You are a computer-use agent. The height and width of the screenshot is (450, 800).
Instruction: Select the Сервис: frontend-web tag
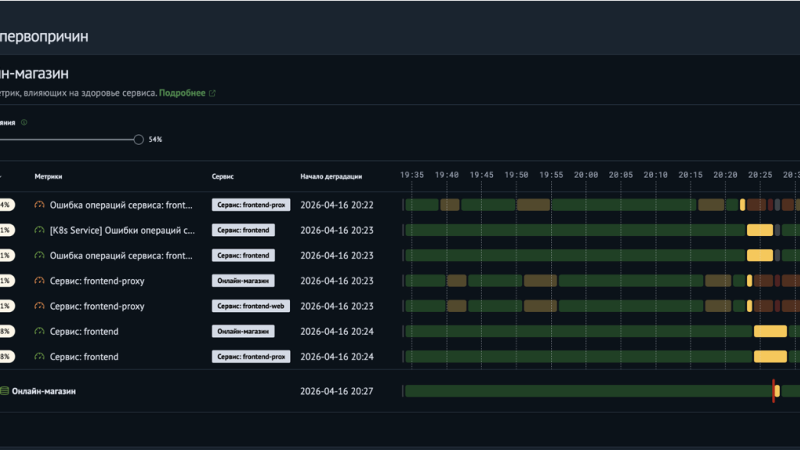pyautogui.click(x=251, y=306)
